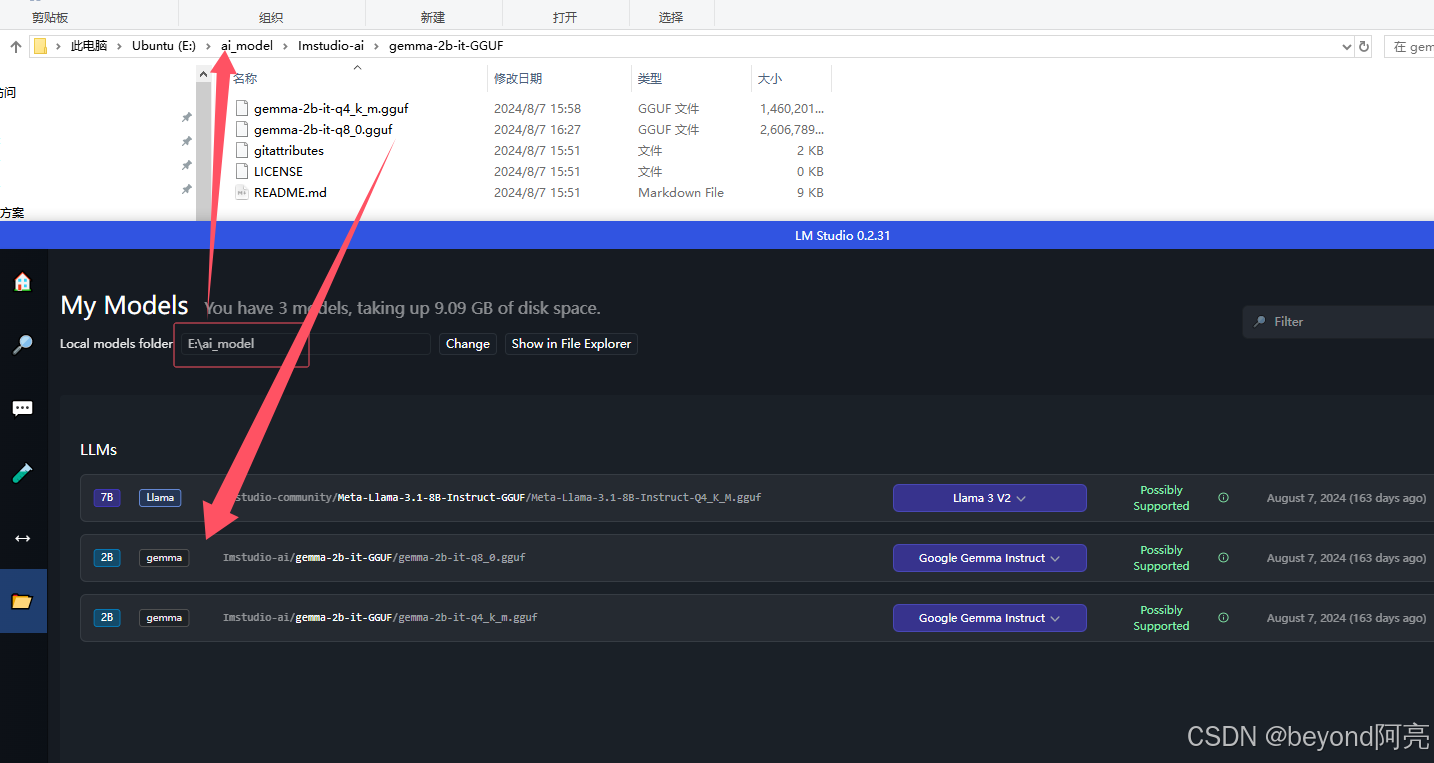Go to Ubuntu (E:) in the breadcrumb
This screenshot has width=1434, height=763.
(x=164, y=46)
